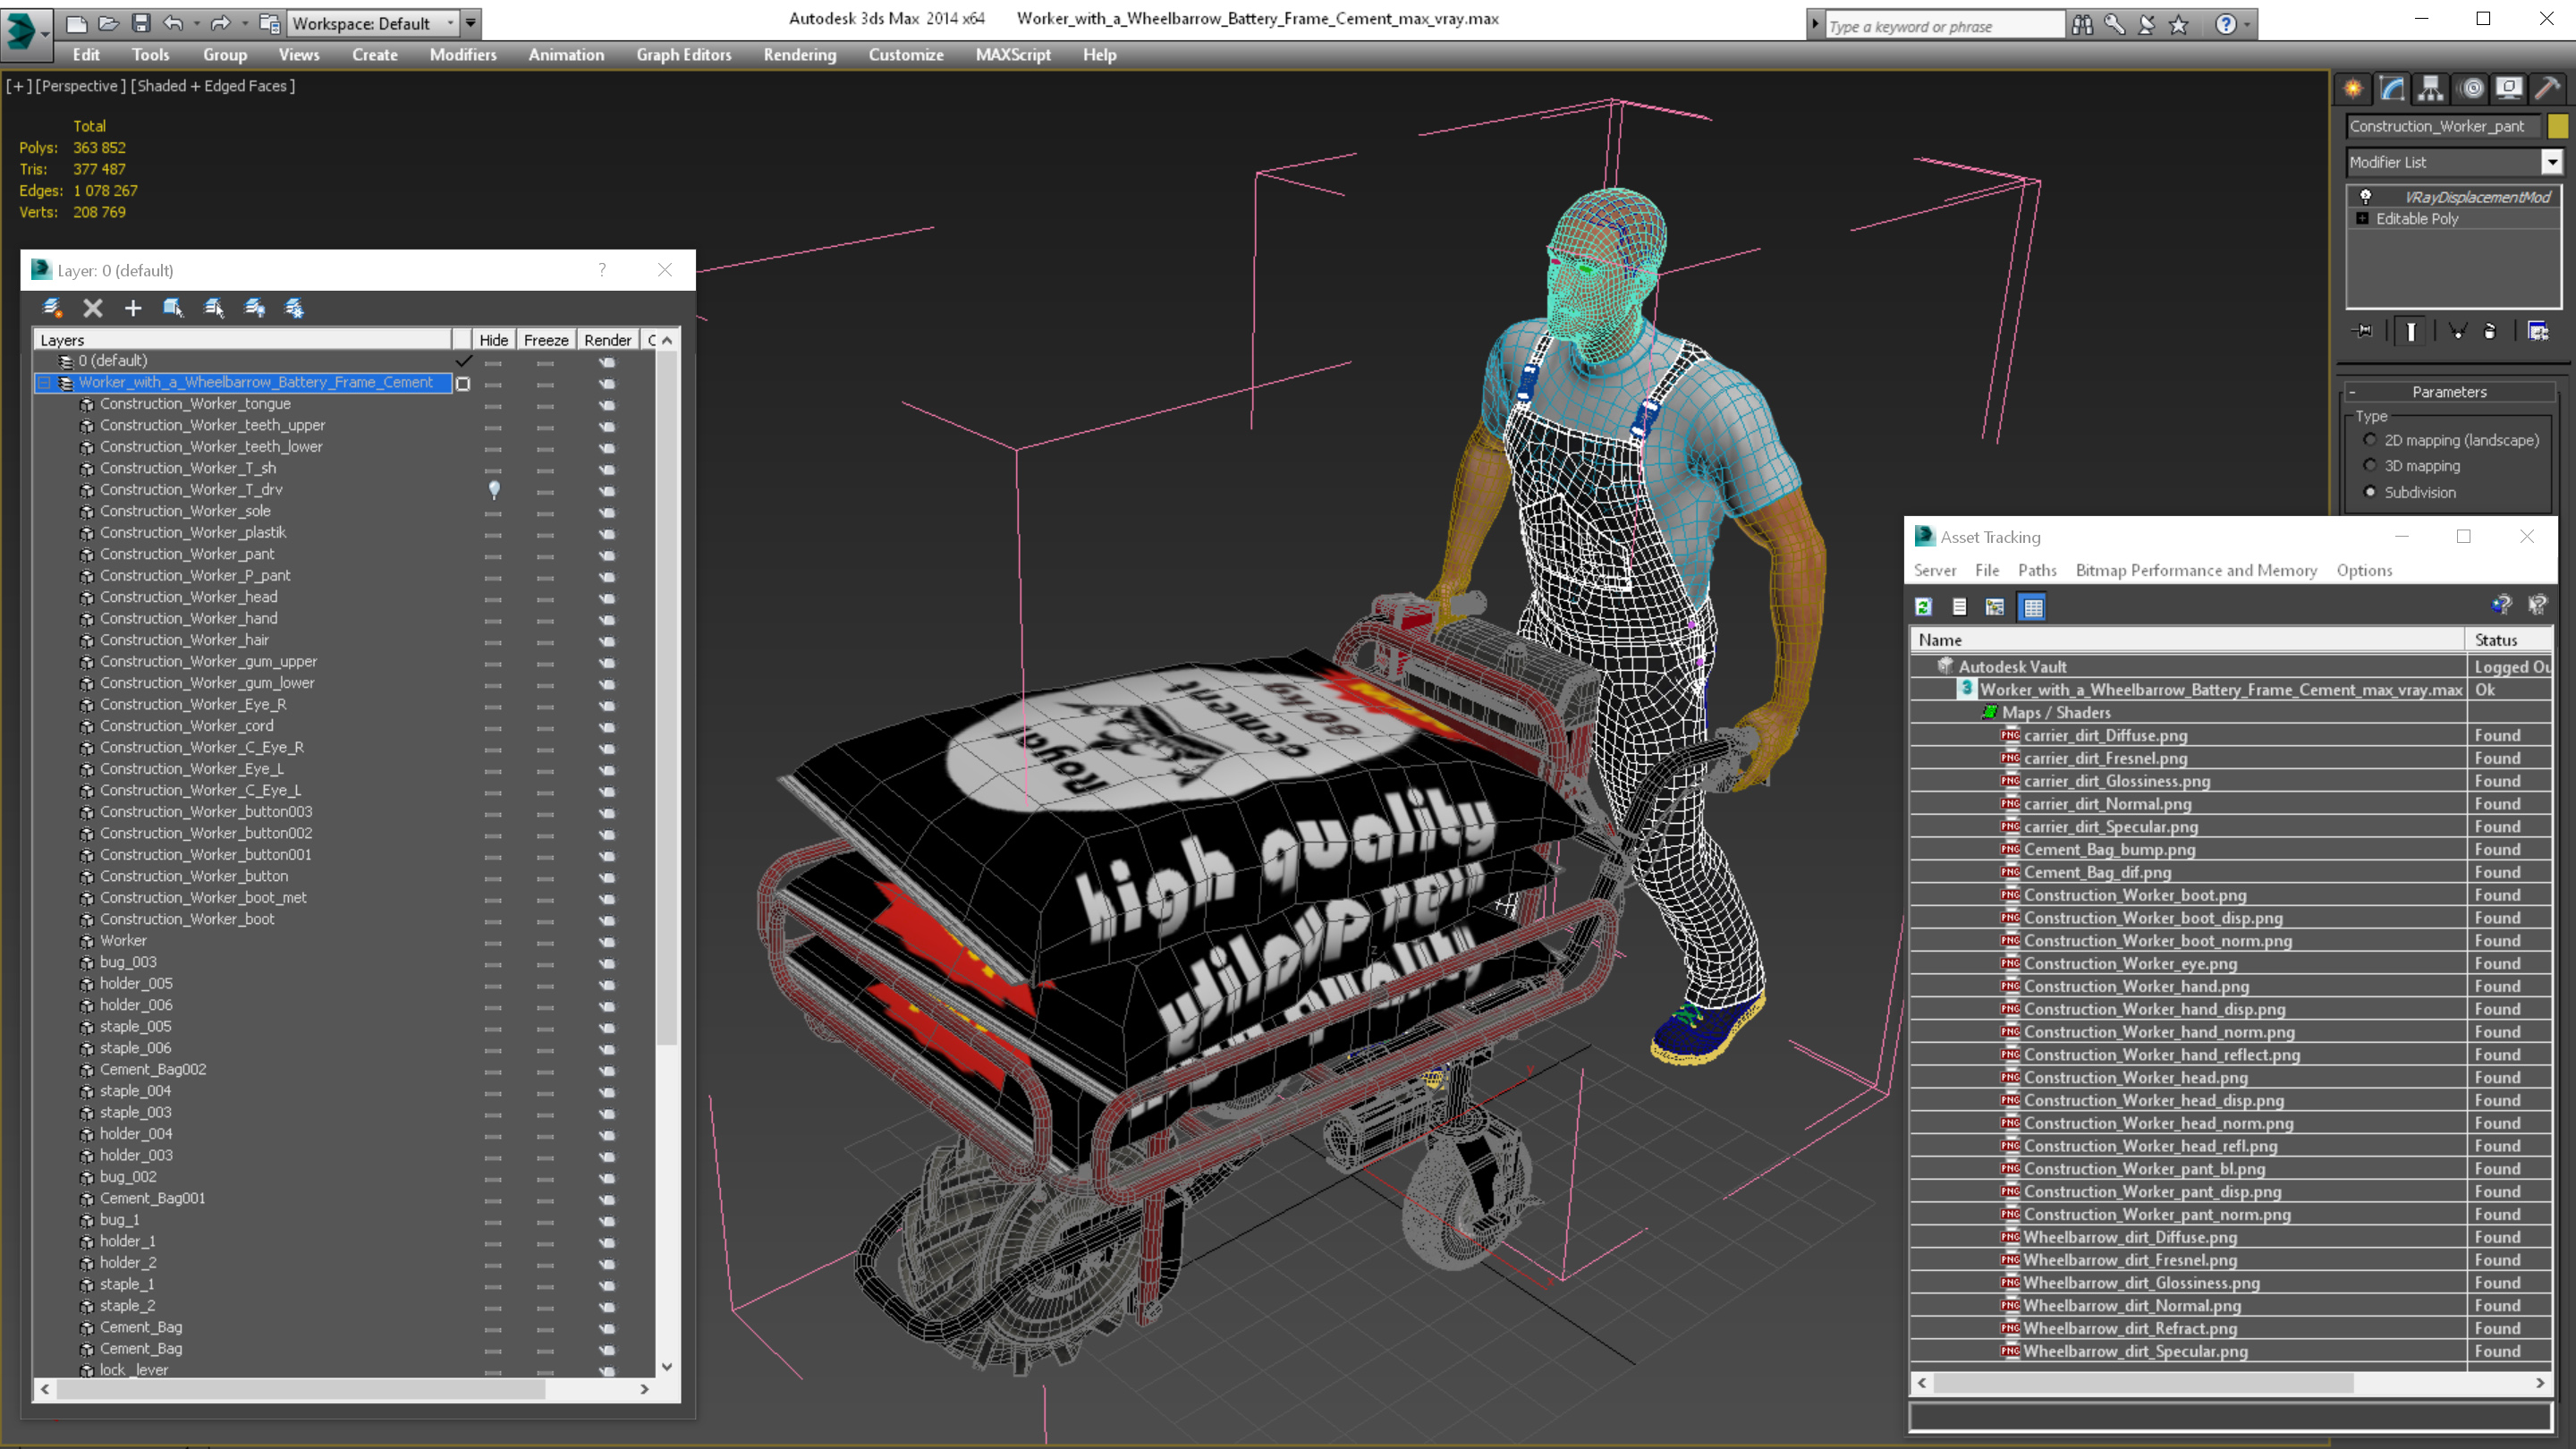Open quick access toolbar customize arrow
2576x1449 pixels.
point(471,23)
